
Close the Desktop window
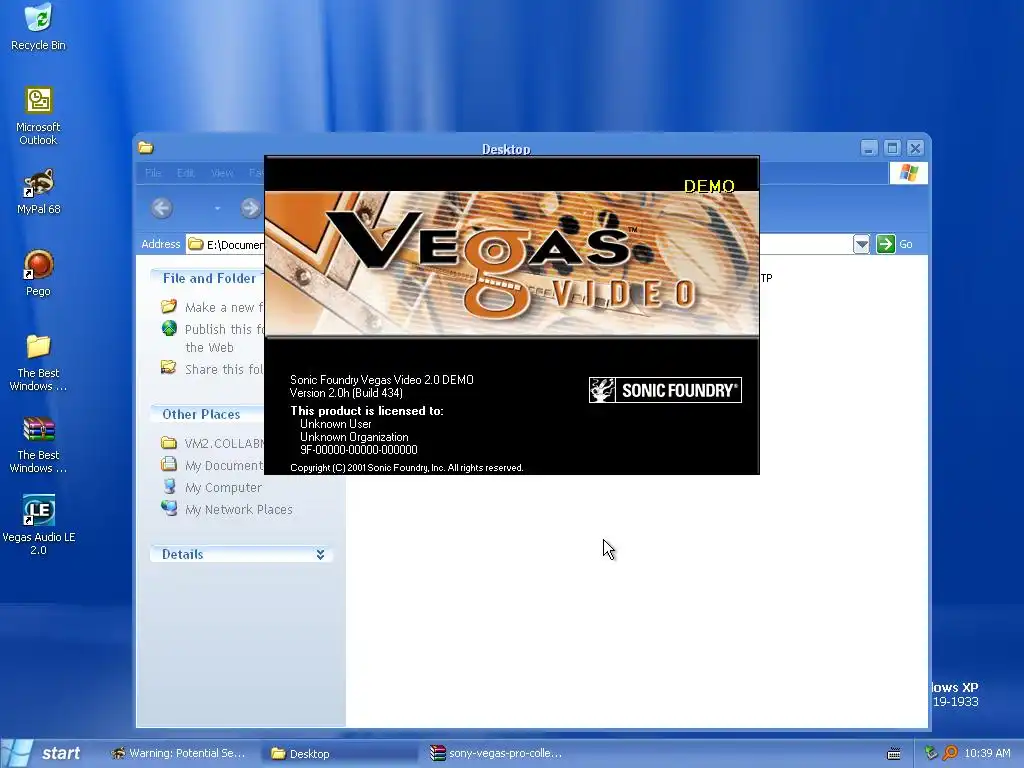pos(916,148)
